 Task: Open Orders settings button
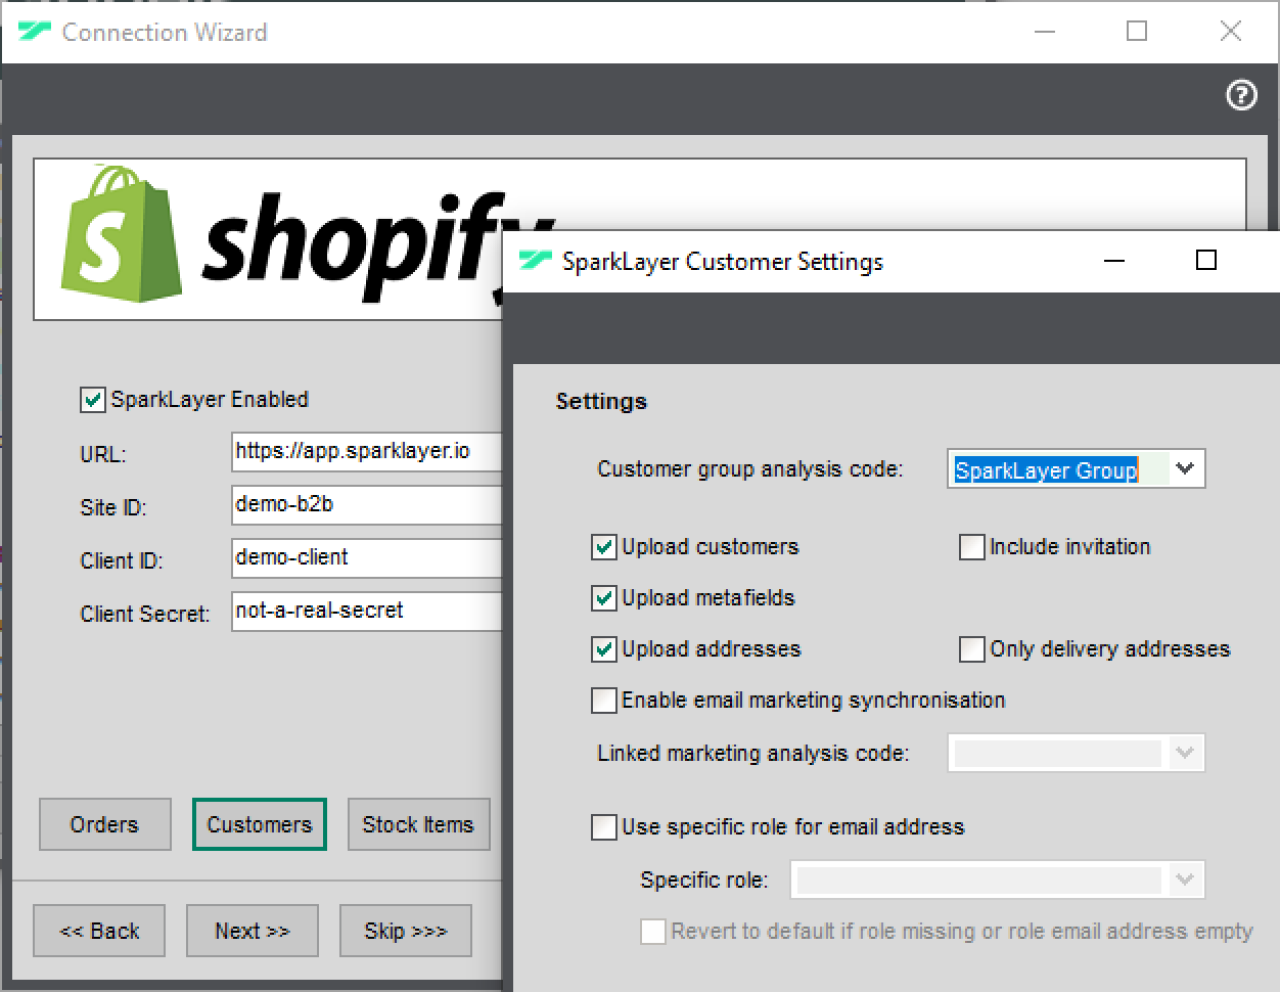[105, 824]
